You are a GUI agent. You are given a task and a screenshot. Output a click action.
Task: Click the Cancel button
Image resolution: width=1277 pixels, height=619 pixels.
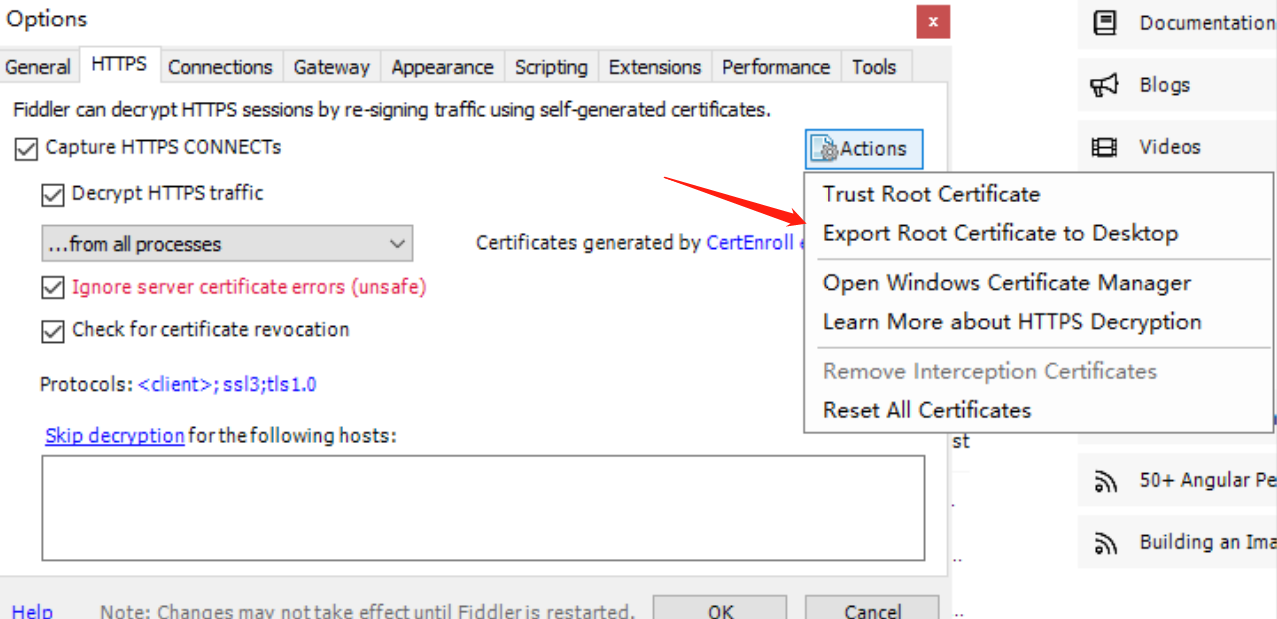(872, 610)
